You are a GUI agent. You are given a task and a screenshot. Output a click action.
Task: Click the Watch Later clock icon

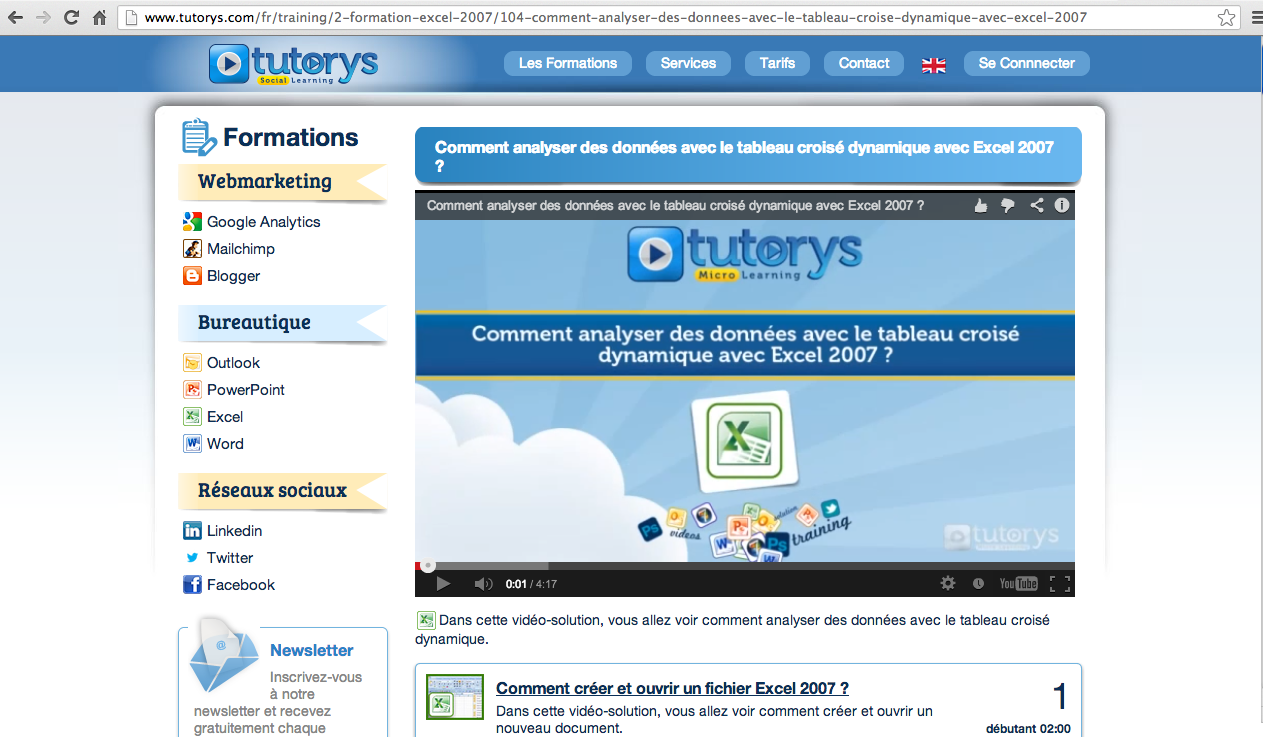tap(978, 584)
